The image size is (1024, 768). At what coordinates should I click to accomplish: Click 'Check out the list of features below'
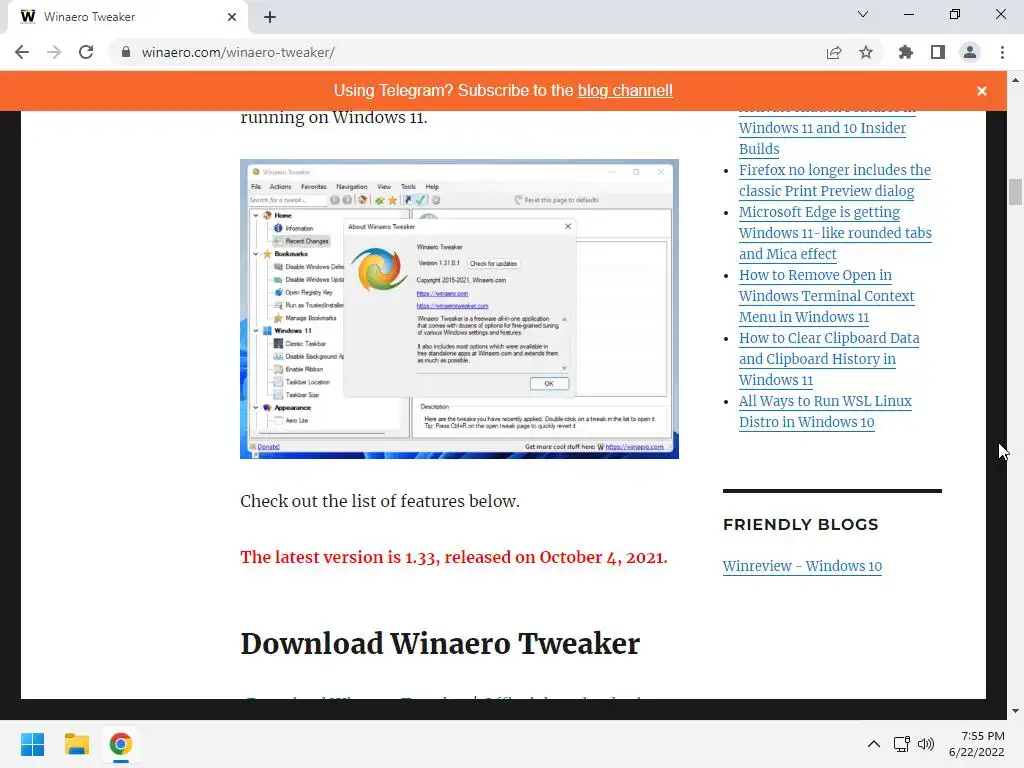(x=380, y=501)
